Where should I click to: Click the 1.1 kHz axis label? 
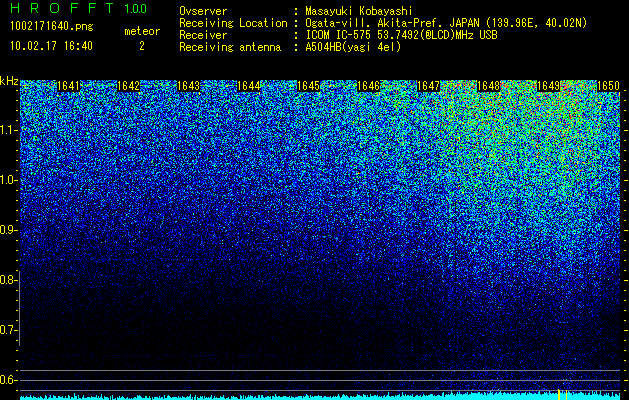(8, 130)
